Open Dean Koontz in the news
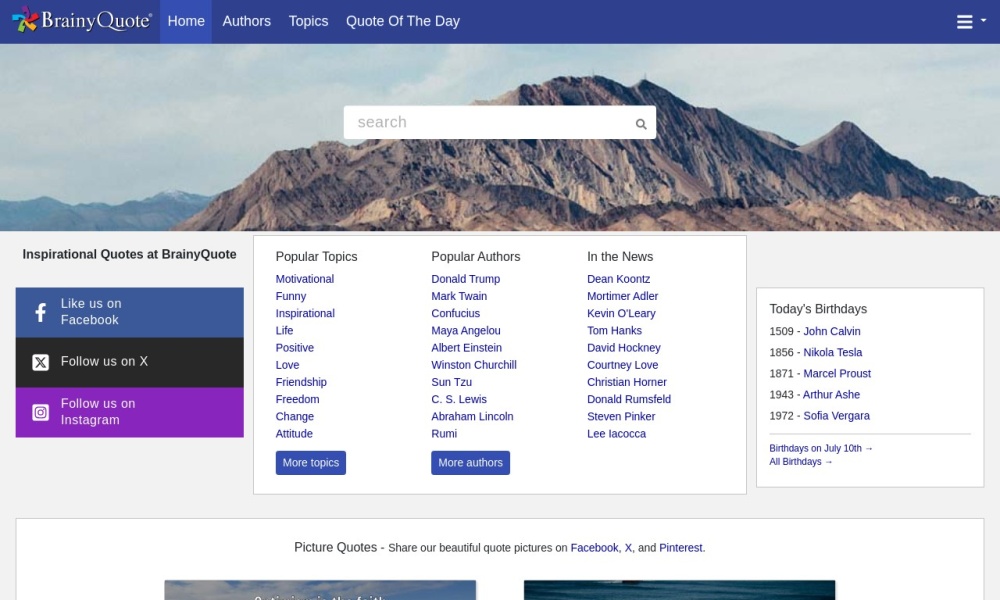Viewport: 1000px width, 600px height. 619,279
